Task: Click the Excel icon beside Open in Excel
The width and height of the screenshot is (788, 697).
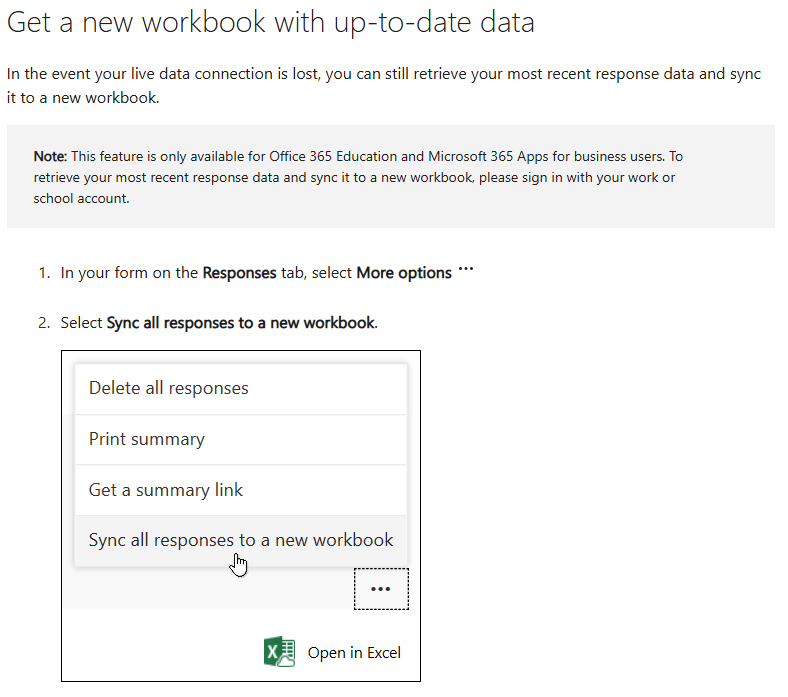Action: [x=279, y=652]
